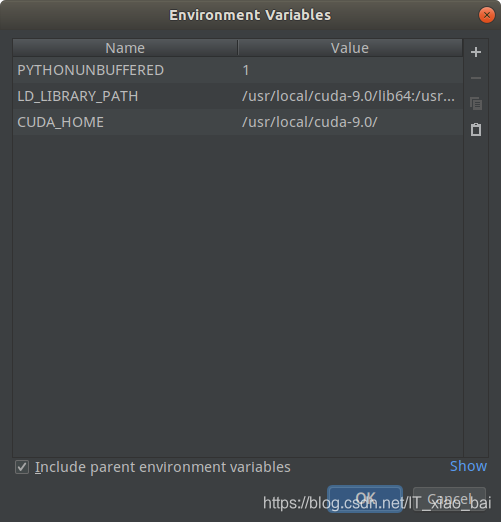Screen dimensions: 501x522
Task: Select the CUDA_HOME variable name
Action: 60,122
